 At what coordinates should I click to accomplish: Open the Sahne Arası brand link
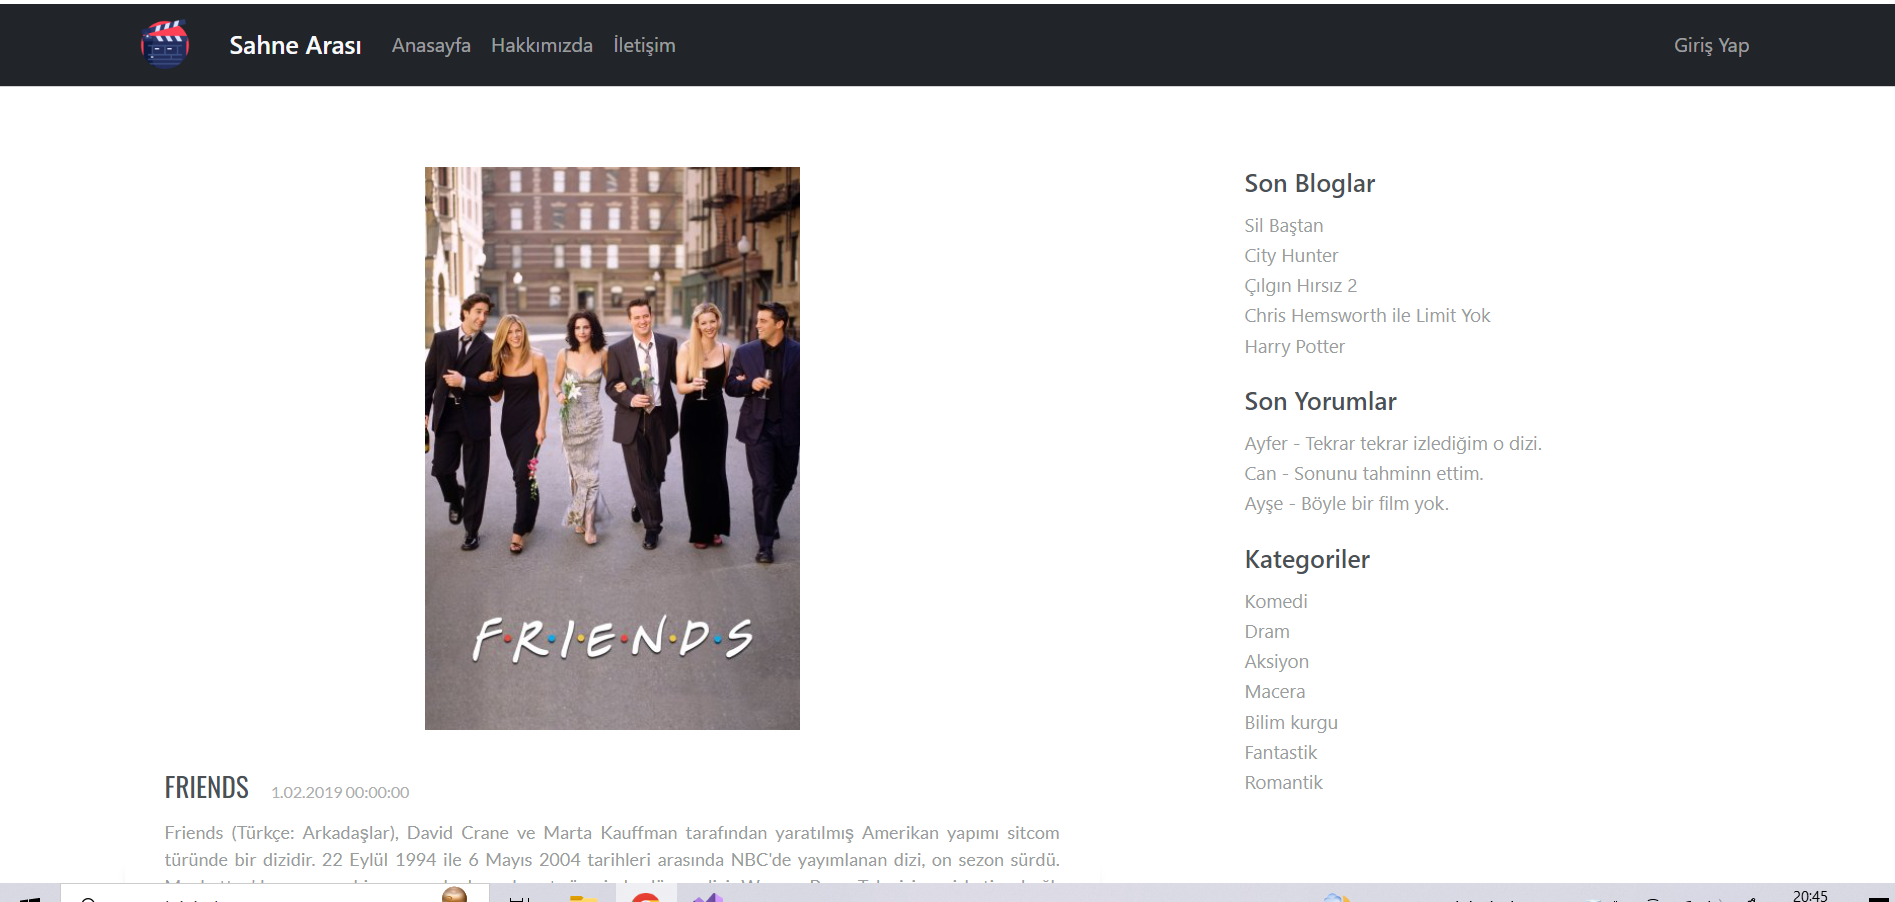pos(295,45)
